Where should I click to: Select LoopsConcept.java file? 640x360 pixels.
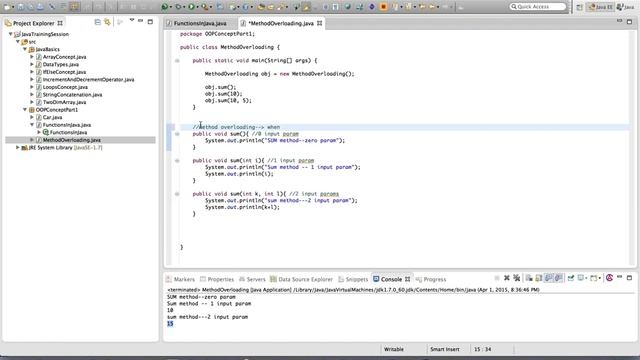(x=65, y=87)
